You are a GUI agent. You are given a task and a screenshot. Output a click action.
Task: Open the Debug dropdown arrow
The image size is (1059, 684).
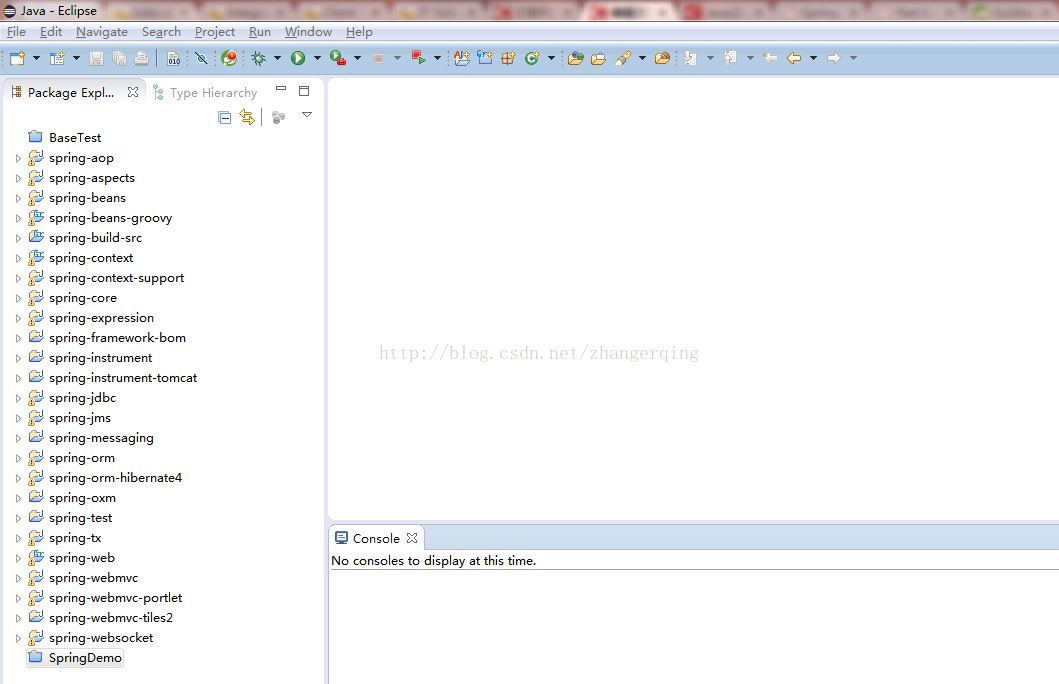coord(277,58)
